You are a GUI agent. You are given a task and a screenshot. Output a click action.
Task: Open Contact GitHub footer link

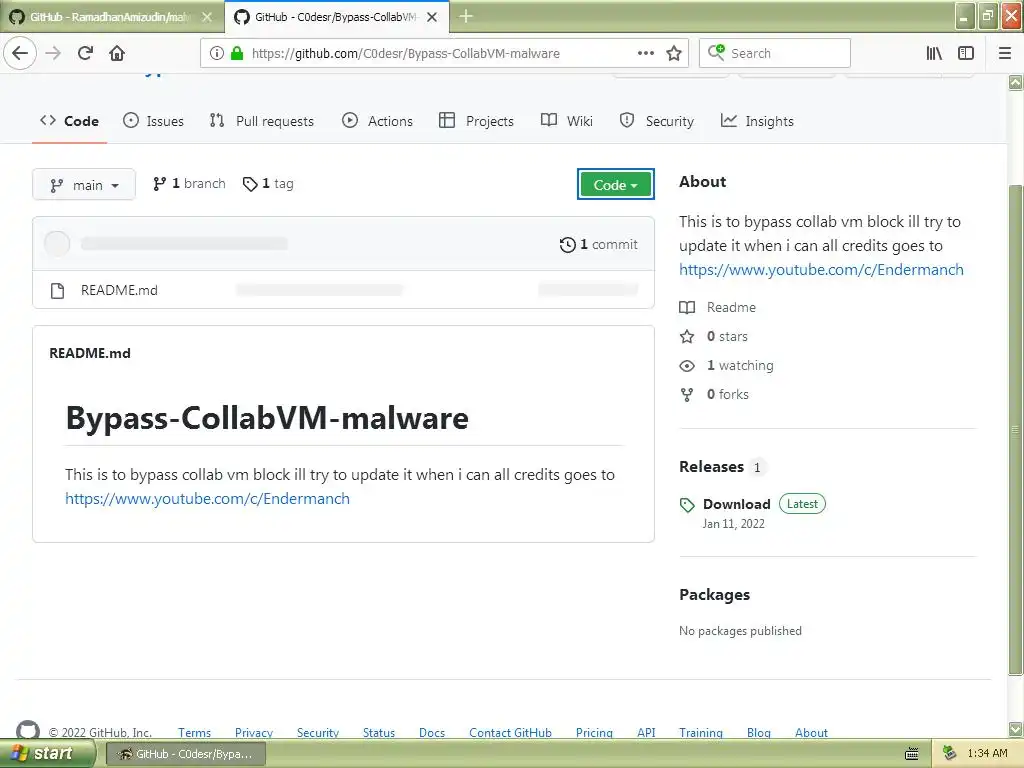(510, 733)
